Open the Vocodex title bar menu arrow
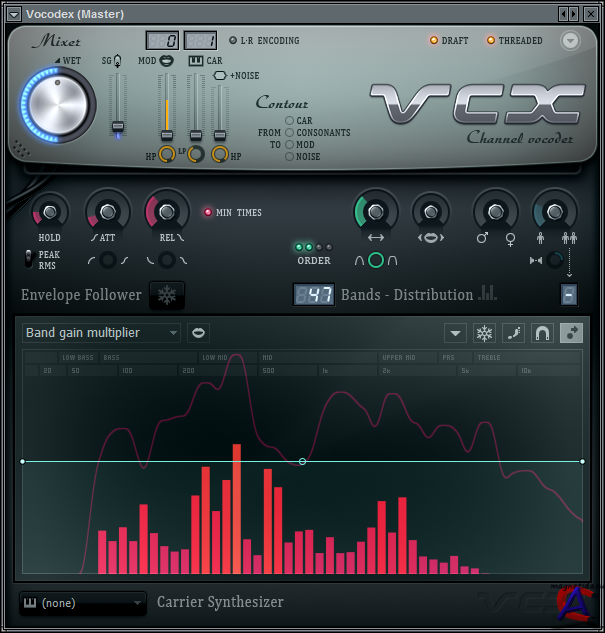Viewport: 605px width, 633px height. (13, 12)
